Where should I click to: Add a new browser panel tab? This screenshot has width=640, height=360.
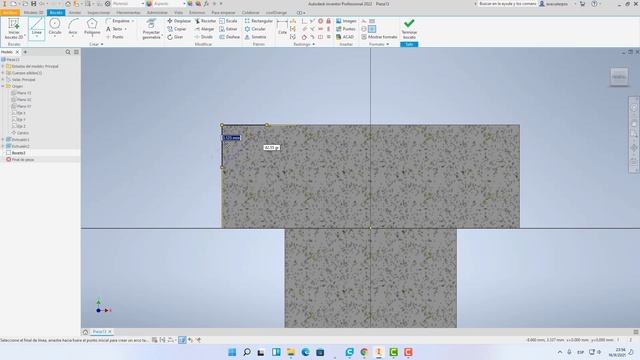point(25,52)
